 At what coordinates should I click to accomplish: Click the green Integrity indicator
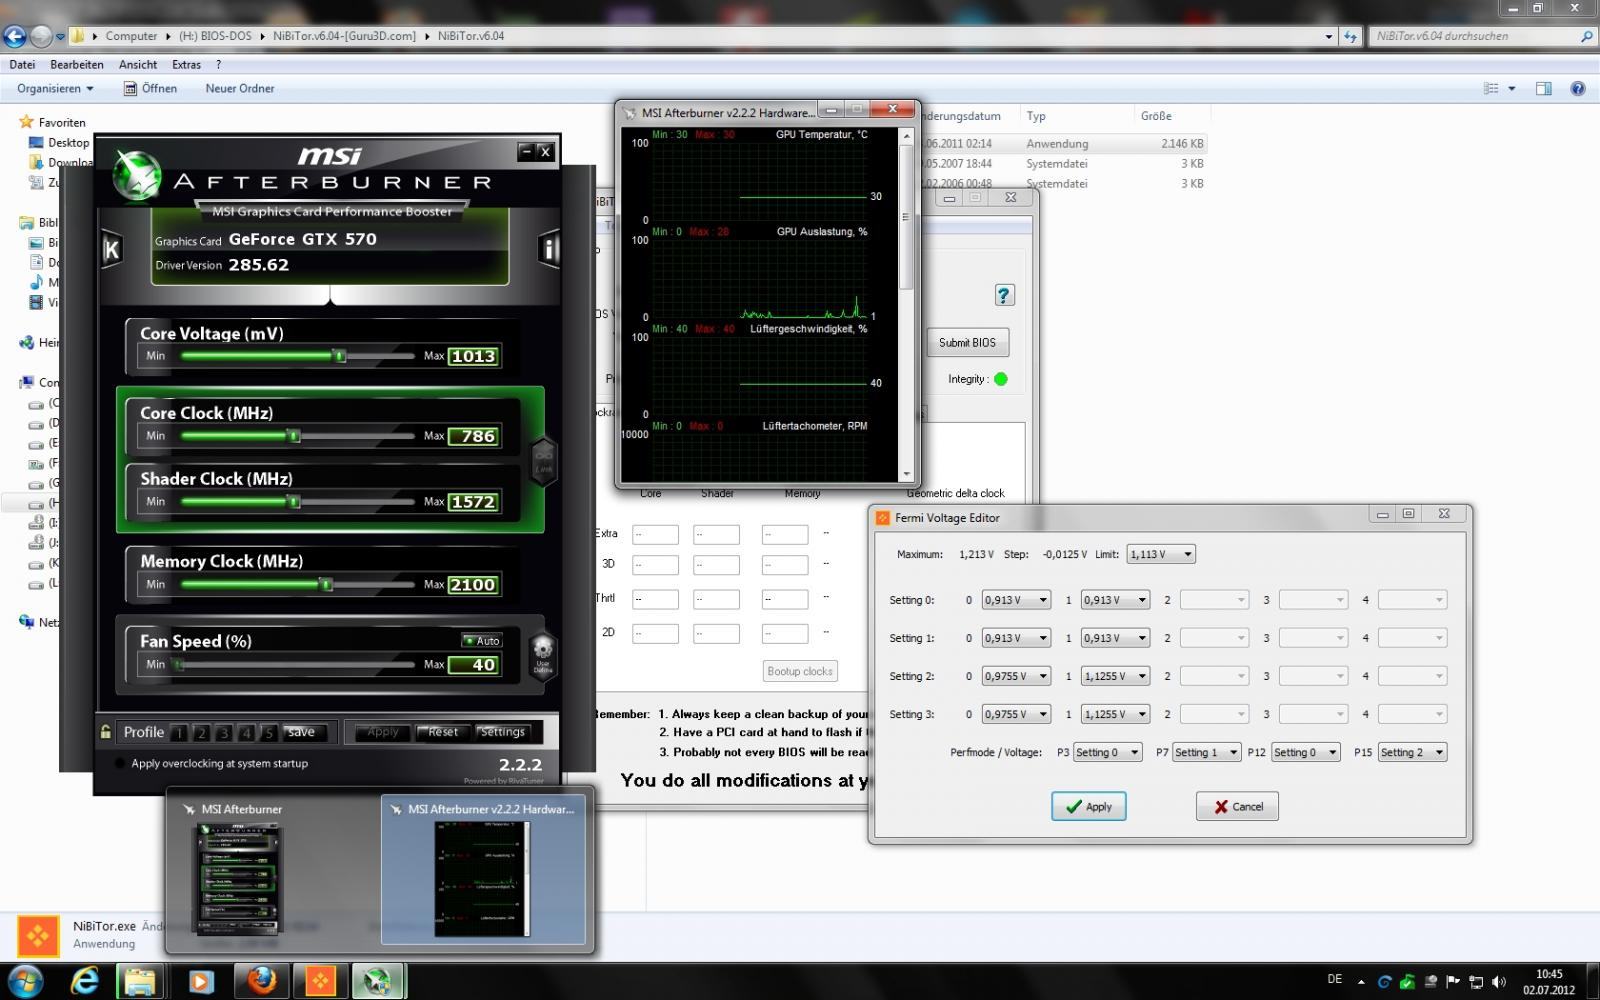tap(1001, 379)
